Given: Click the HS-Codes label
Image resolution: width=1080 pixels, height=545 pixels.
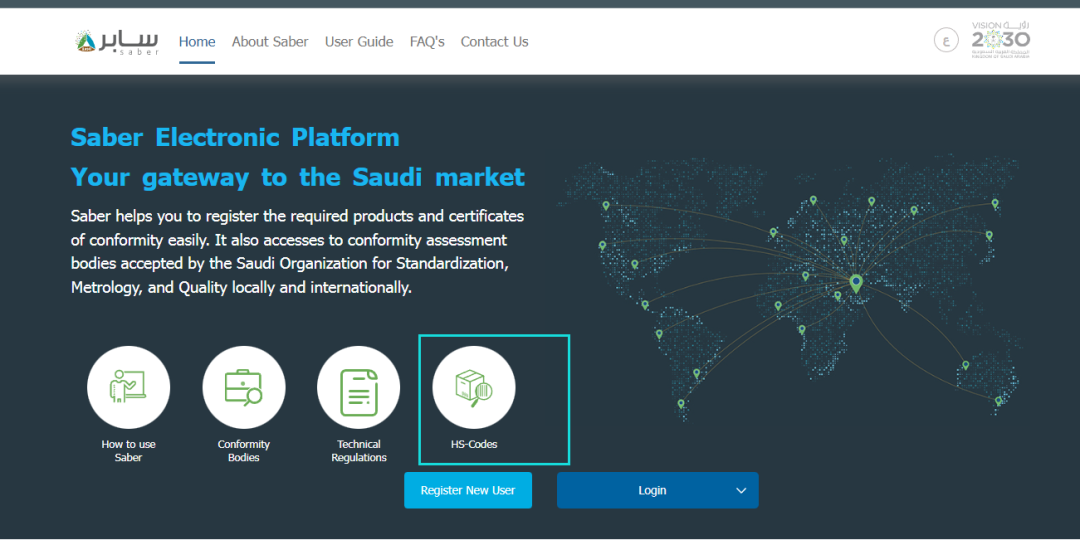Looking at the screenshot, I should pyautogui.click(x=474, y=444).
